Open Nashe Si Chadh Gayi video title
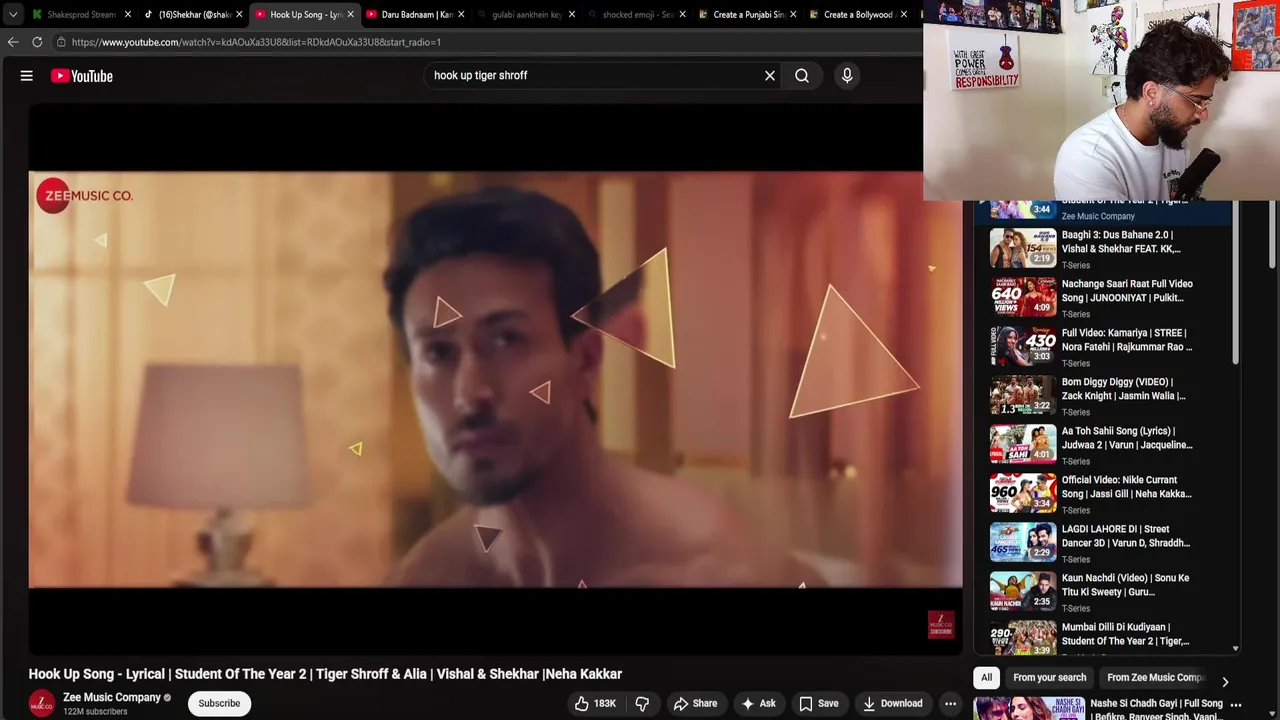The height and width of the screenshot is (720, 1280). 1157,710
